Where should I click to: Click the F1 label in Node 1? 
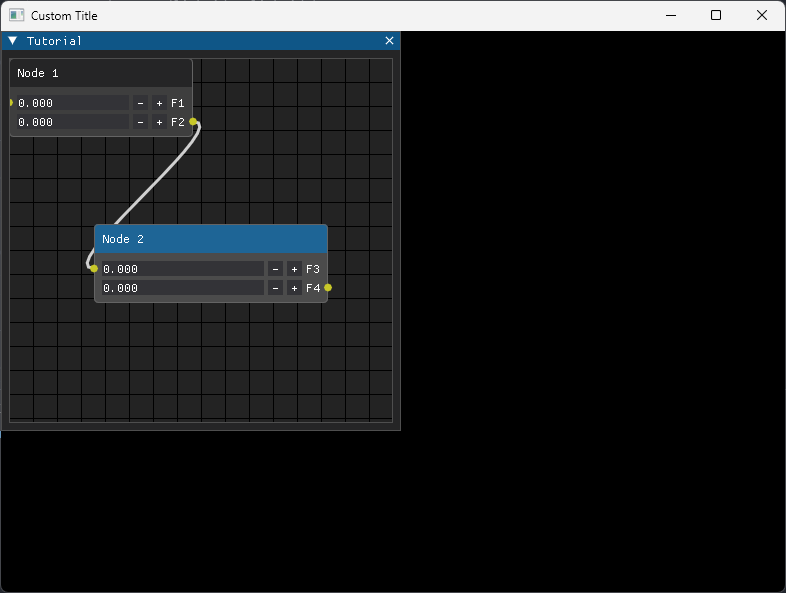point(178,103)
